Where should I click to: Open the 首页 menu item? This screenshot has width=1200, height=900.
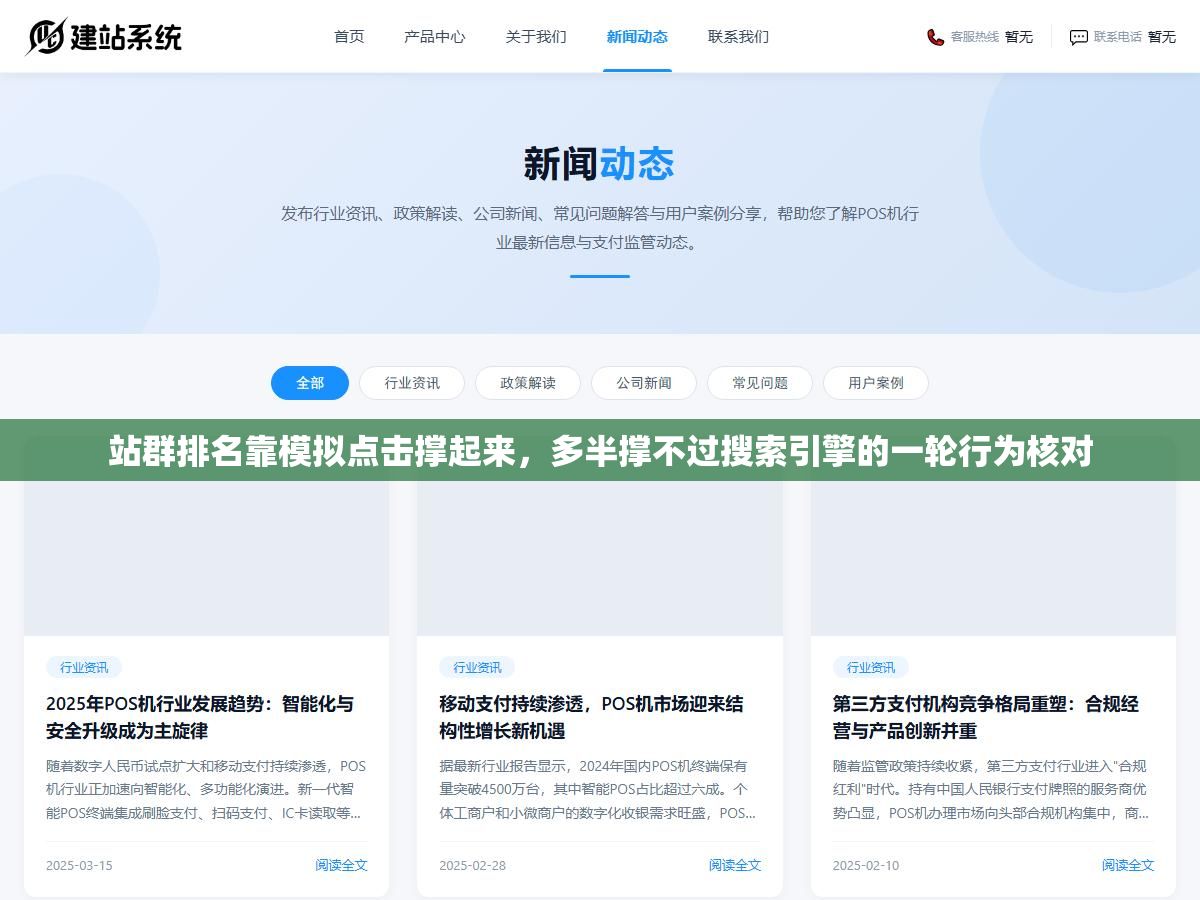coord(349,37)
